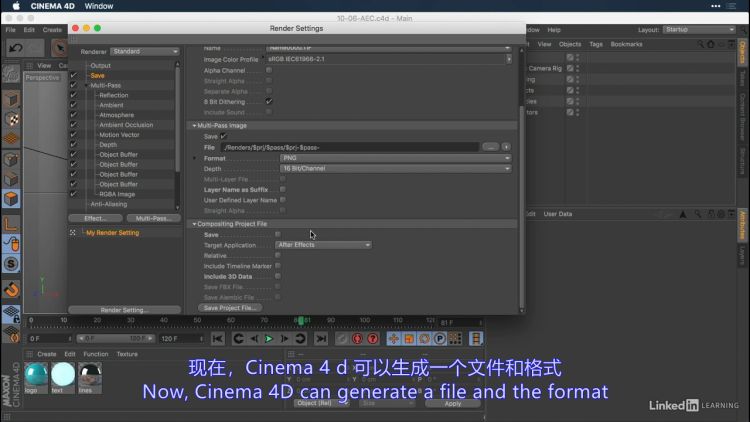750x422 pixels.
Task: Toggle the scale keyframe icon
Action: pos(409,339)
